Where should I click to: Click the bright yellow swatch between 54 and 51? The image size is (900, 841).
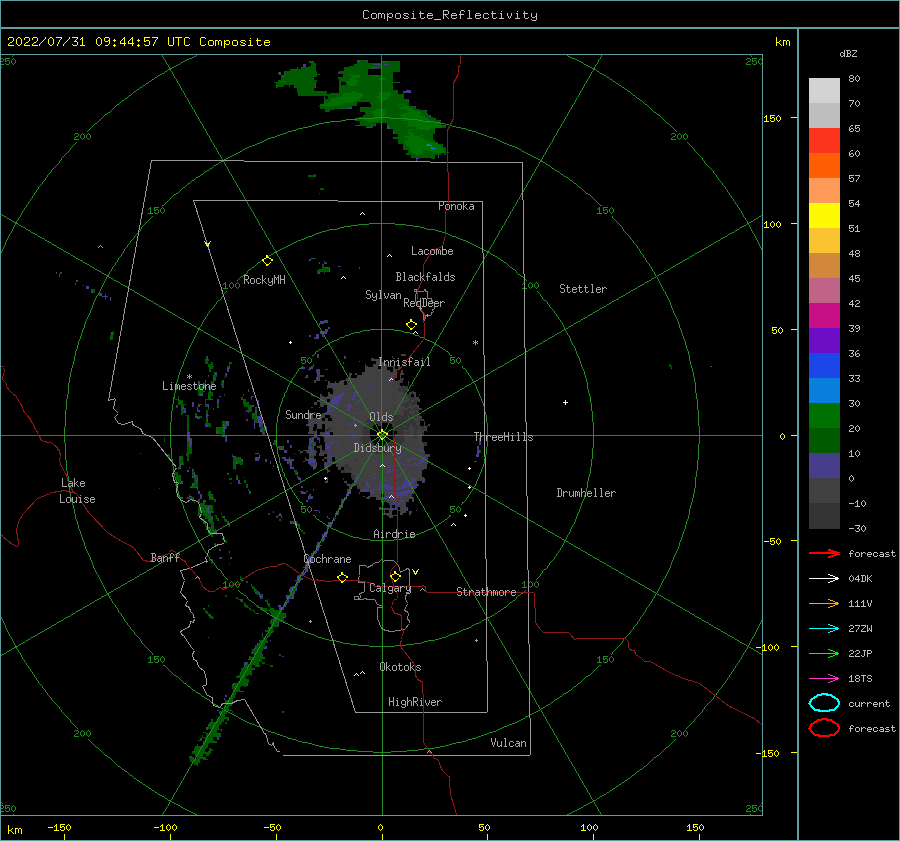point(824,215)
